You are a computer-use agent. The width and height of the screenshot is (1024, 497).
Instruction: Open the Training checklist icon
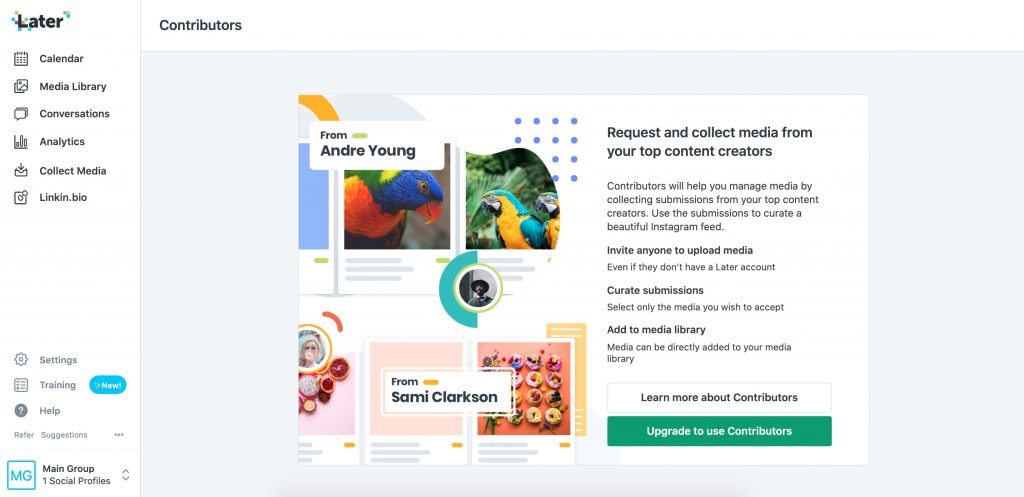coord(21,385)
